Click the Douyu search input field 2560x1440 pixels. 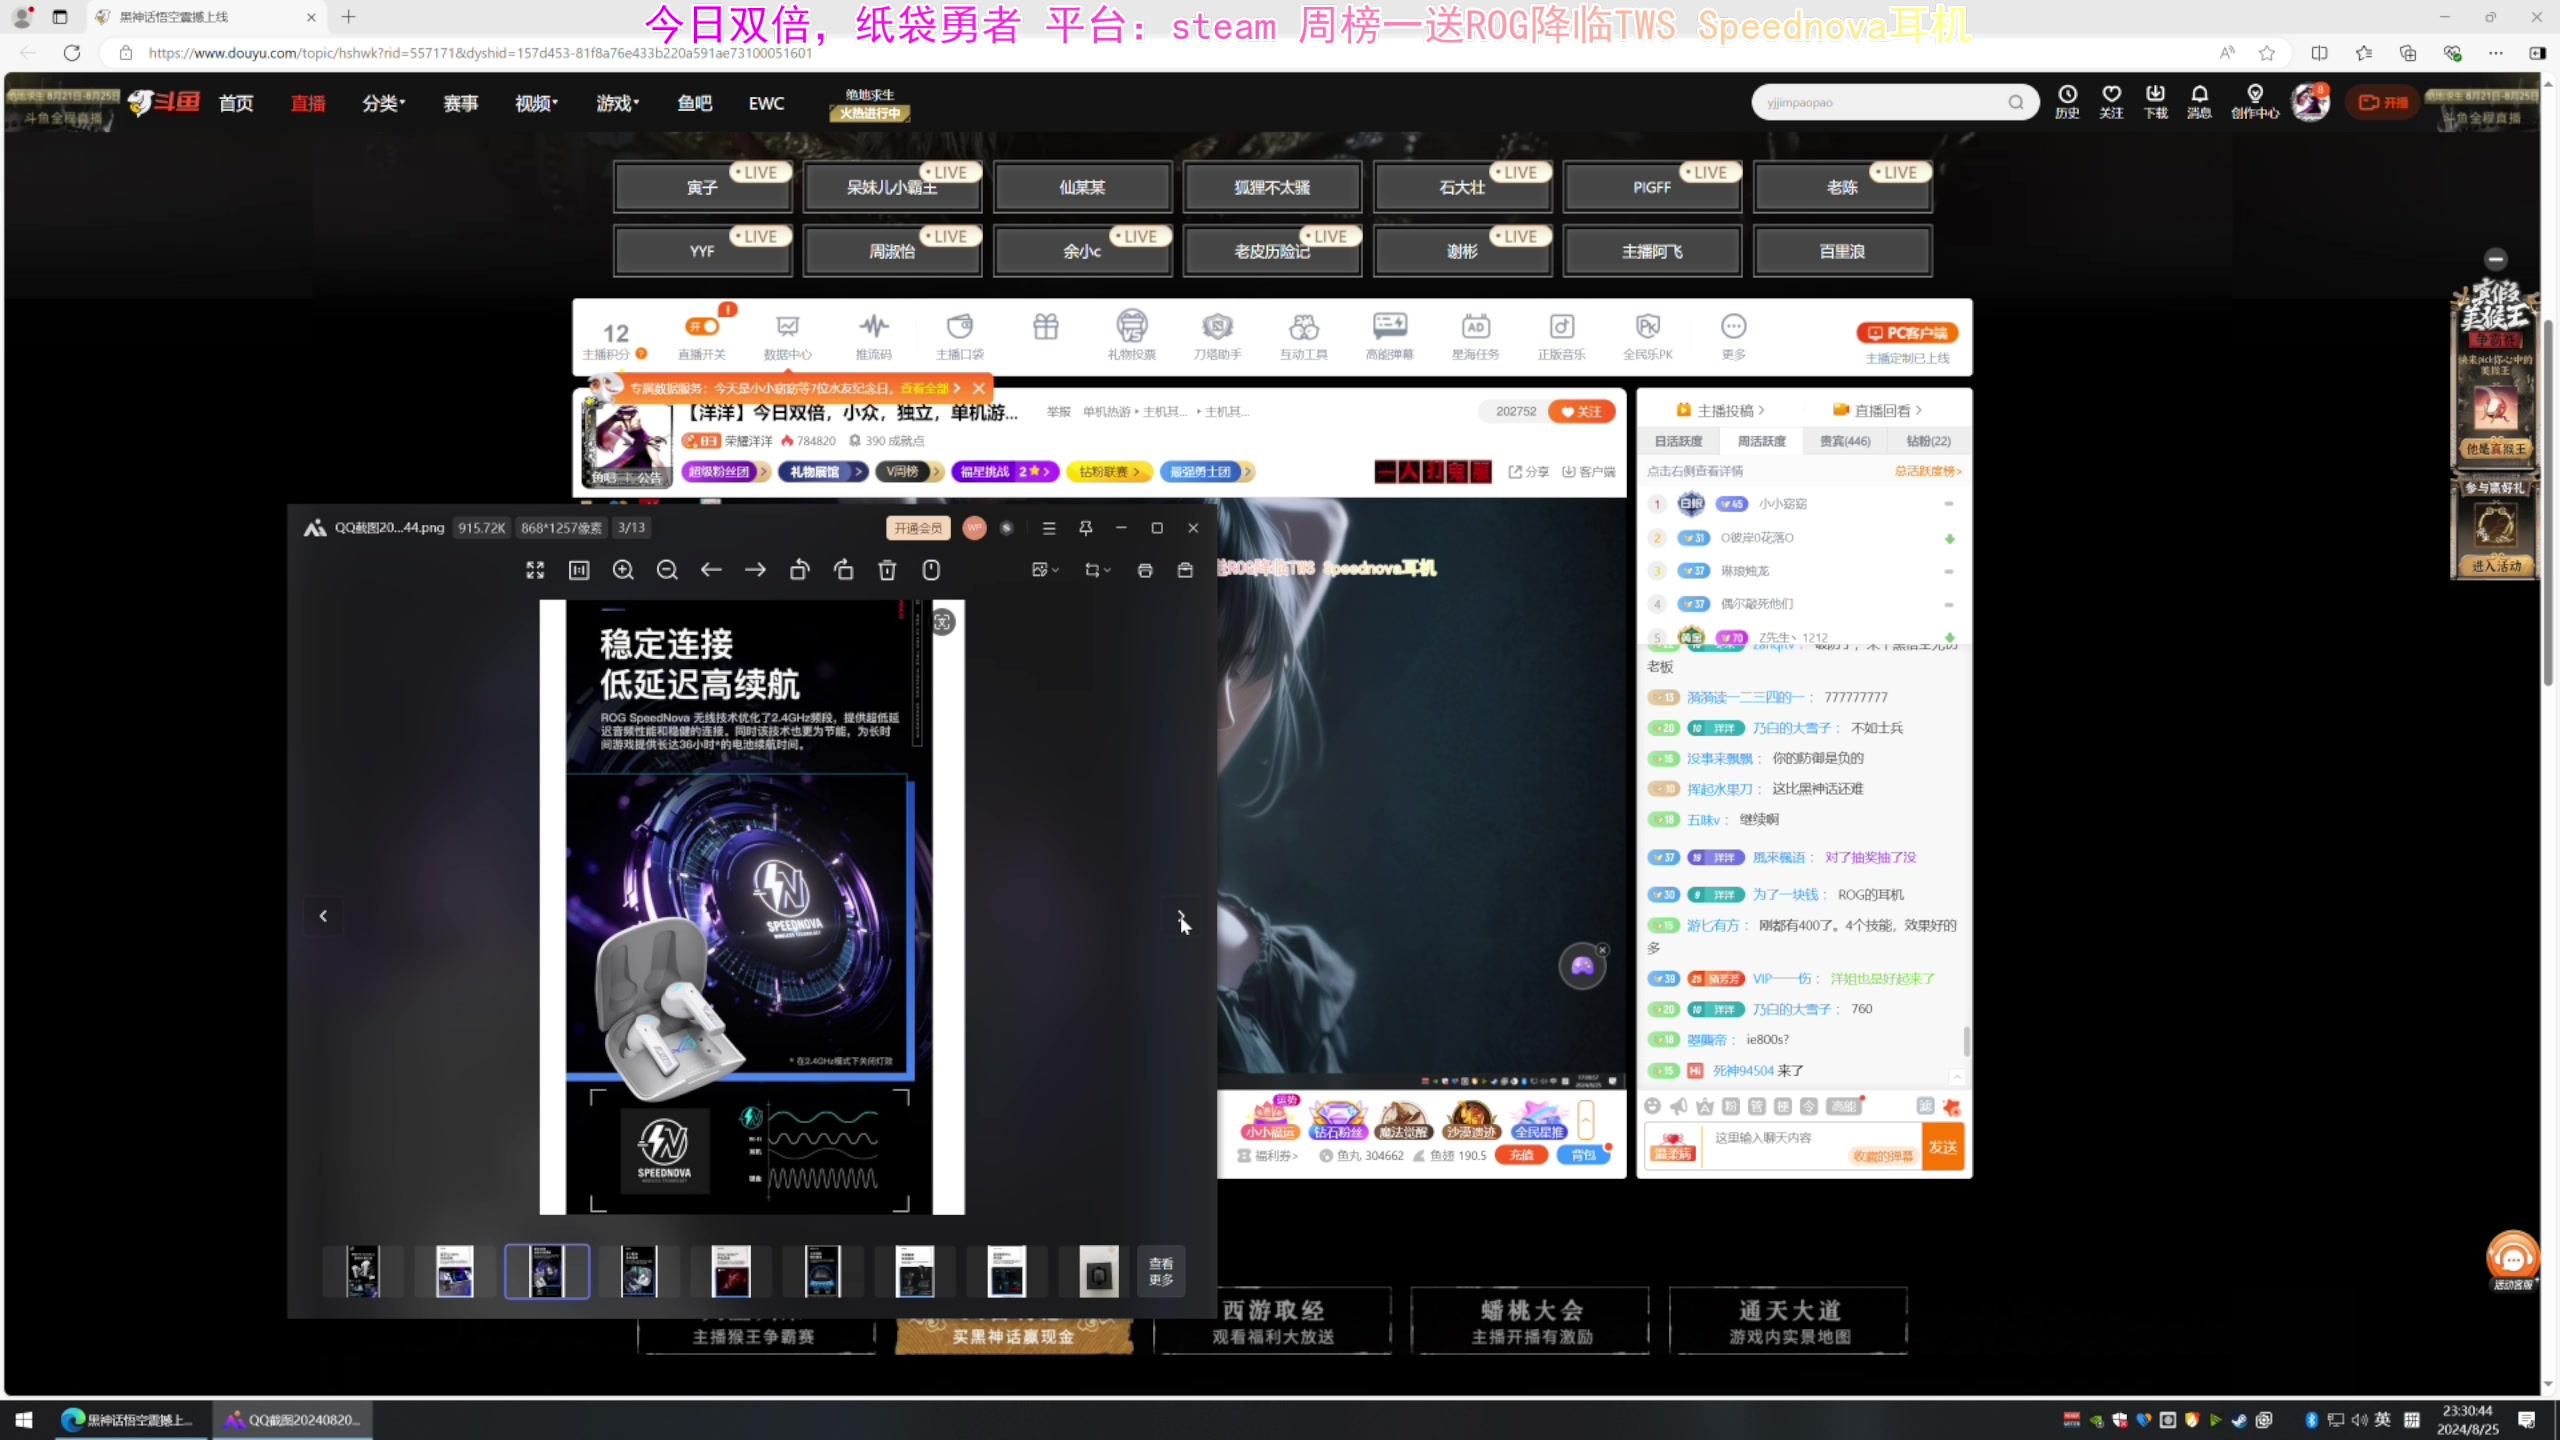pos(1884,102)
